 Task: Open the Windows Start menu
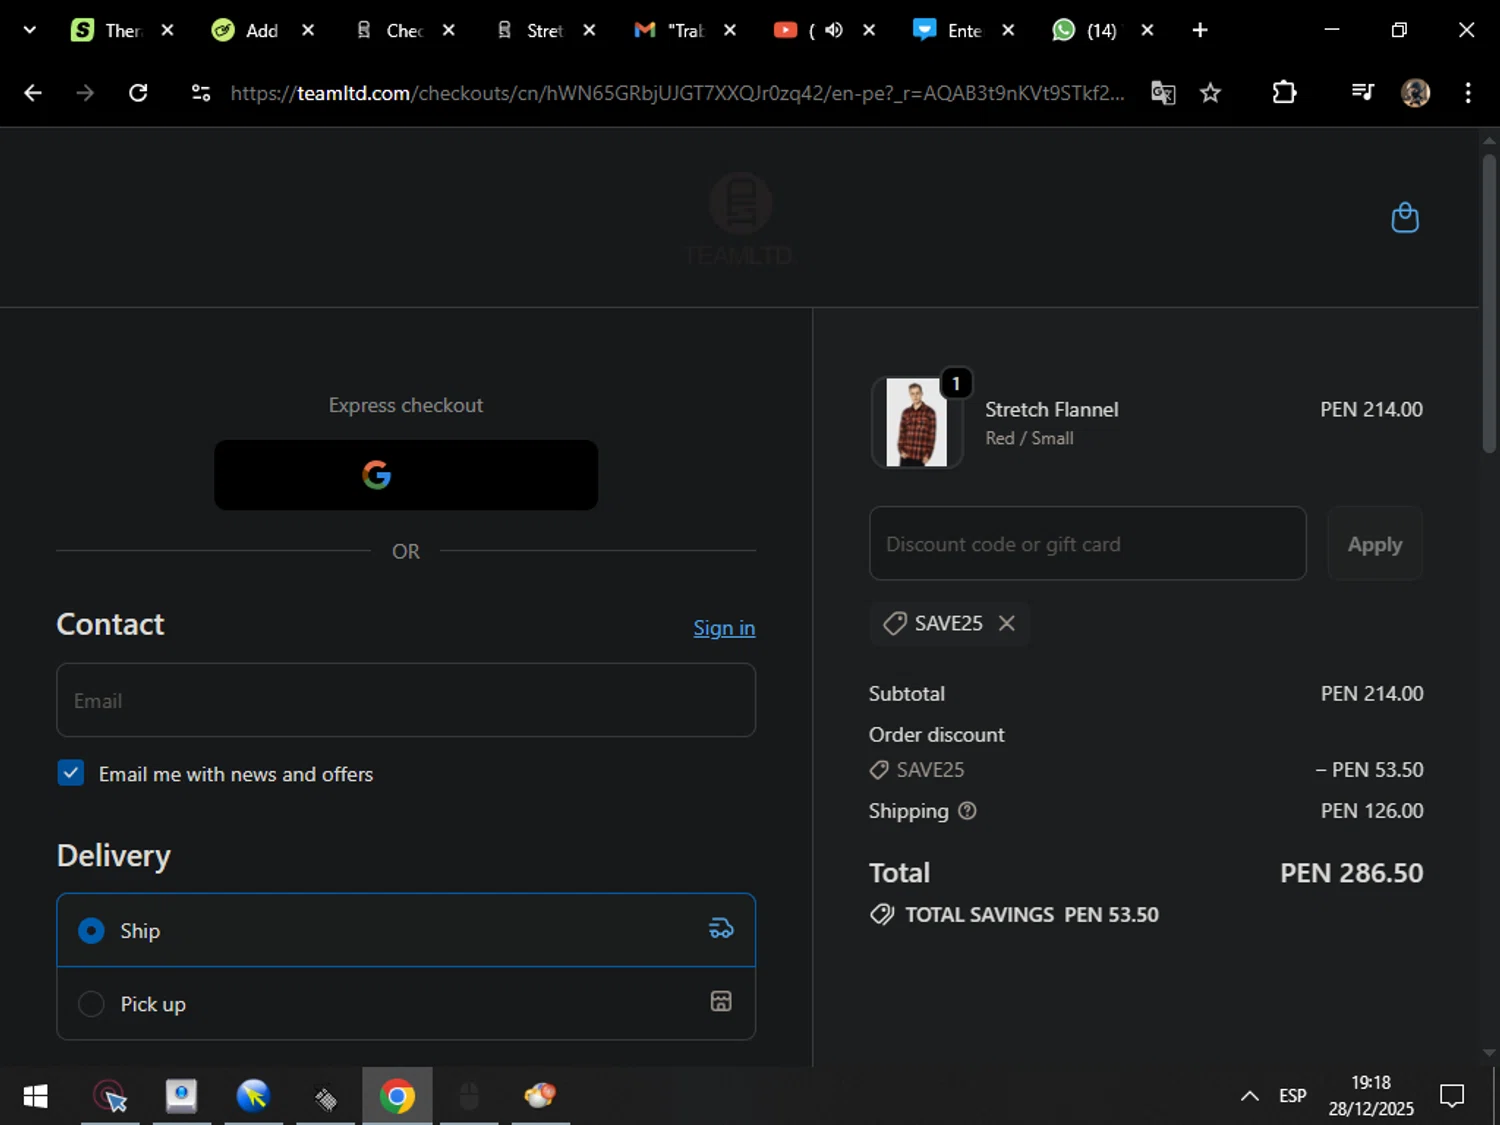coord(35,1097)
